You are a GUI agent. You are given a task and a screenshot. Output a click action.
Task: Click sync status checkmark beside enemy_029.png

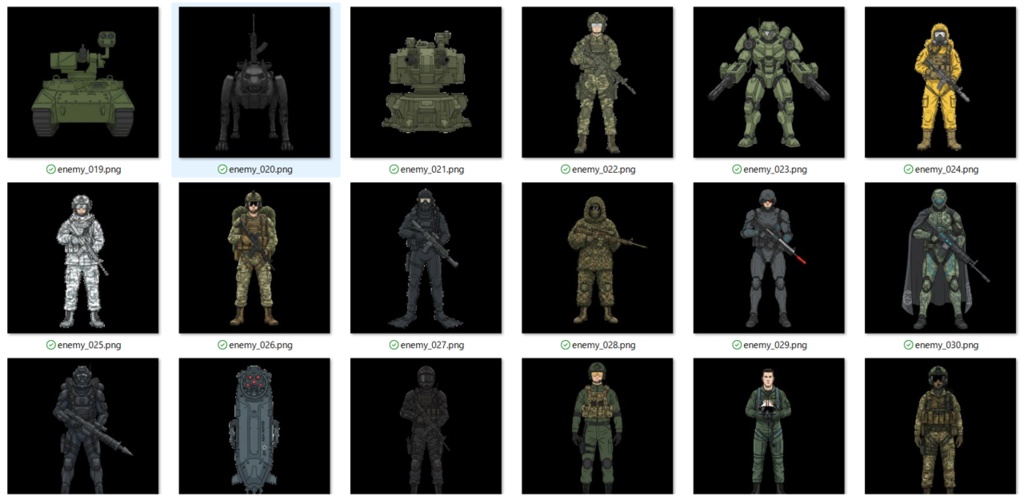[737, 345]
